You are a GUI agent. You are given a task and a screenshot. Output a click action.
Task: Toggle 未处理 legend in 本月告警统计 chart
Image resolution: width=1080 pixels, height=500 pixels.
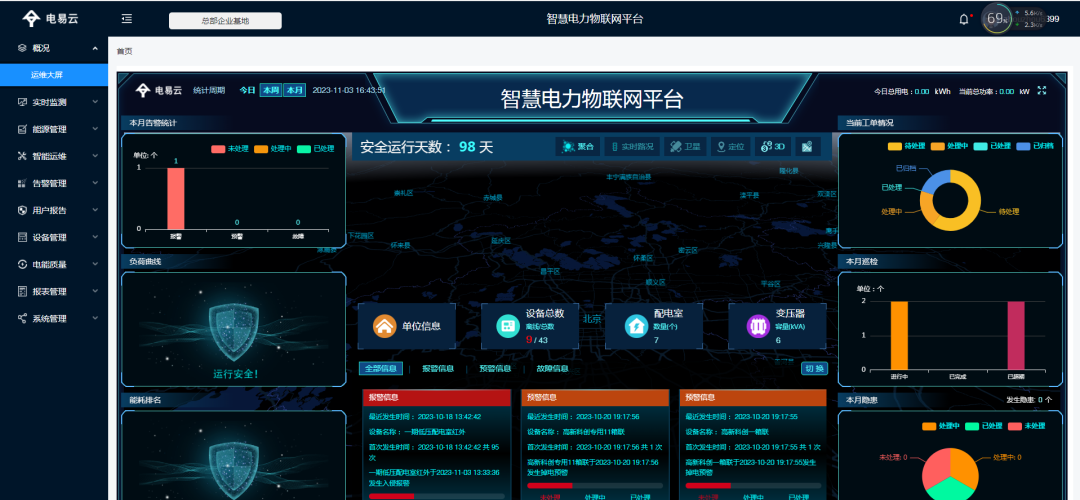[229, 149]
